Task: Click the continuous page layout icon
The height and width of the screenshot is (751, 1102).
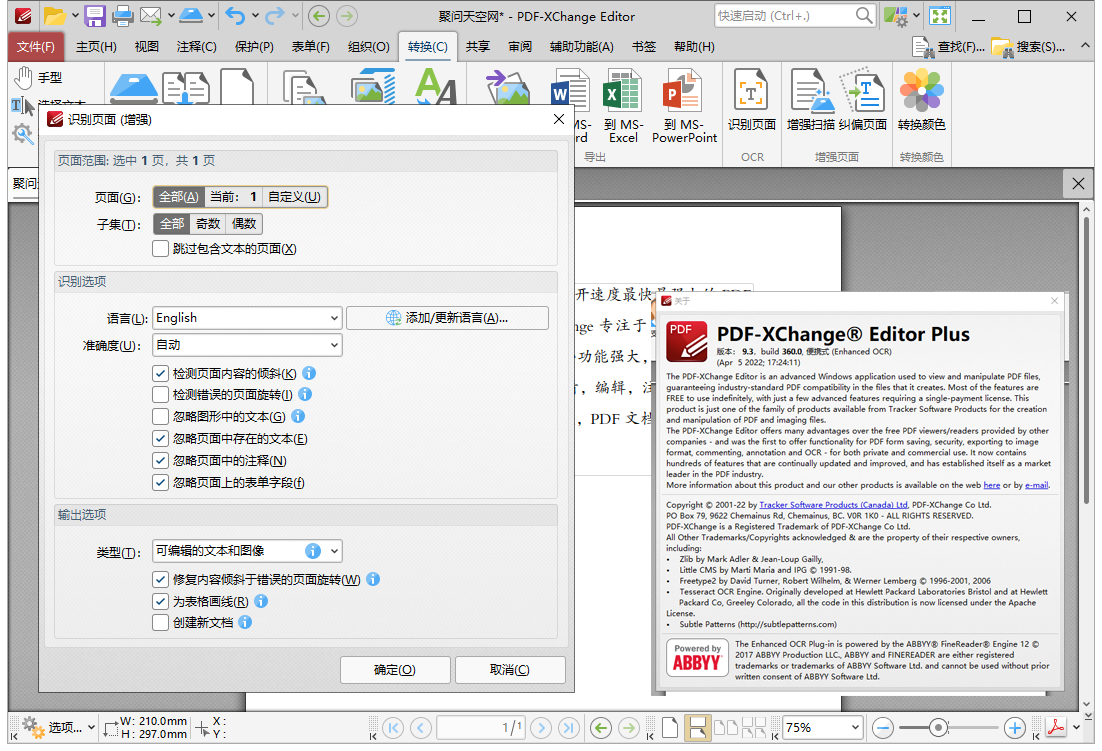Action: click(x=697, y=728)
